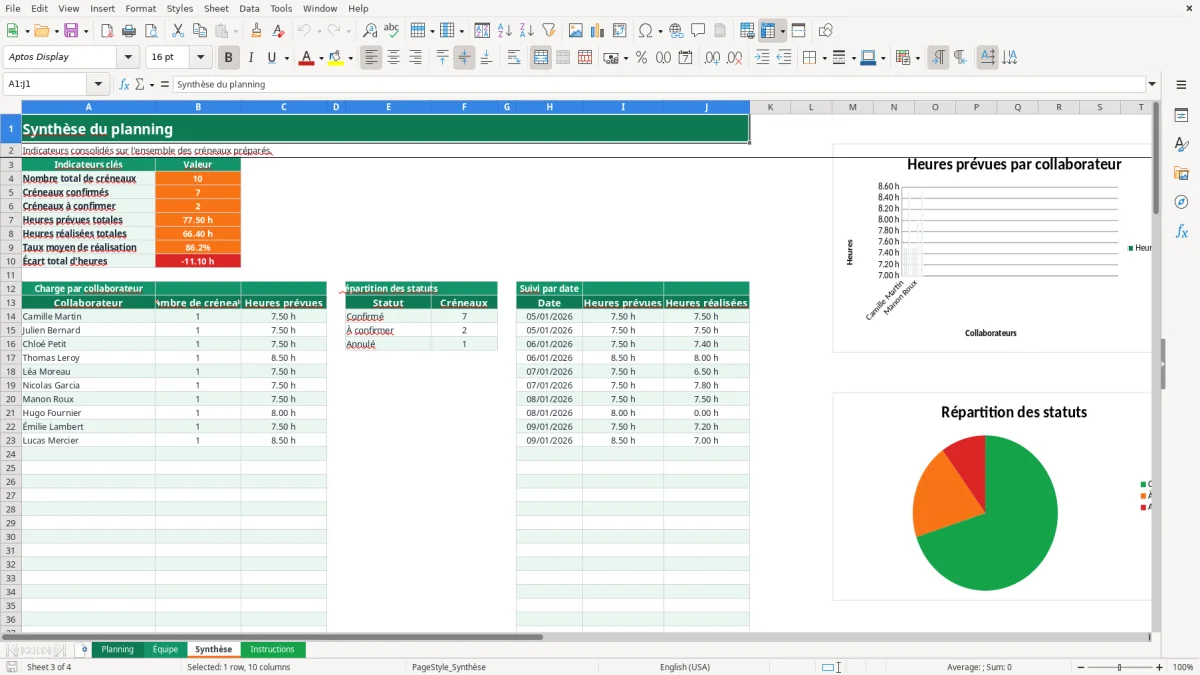Open the Sheet menu
The width and height of the screenshot is (1200, 675).
click(x=216, y=8)
